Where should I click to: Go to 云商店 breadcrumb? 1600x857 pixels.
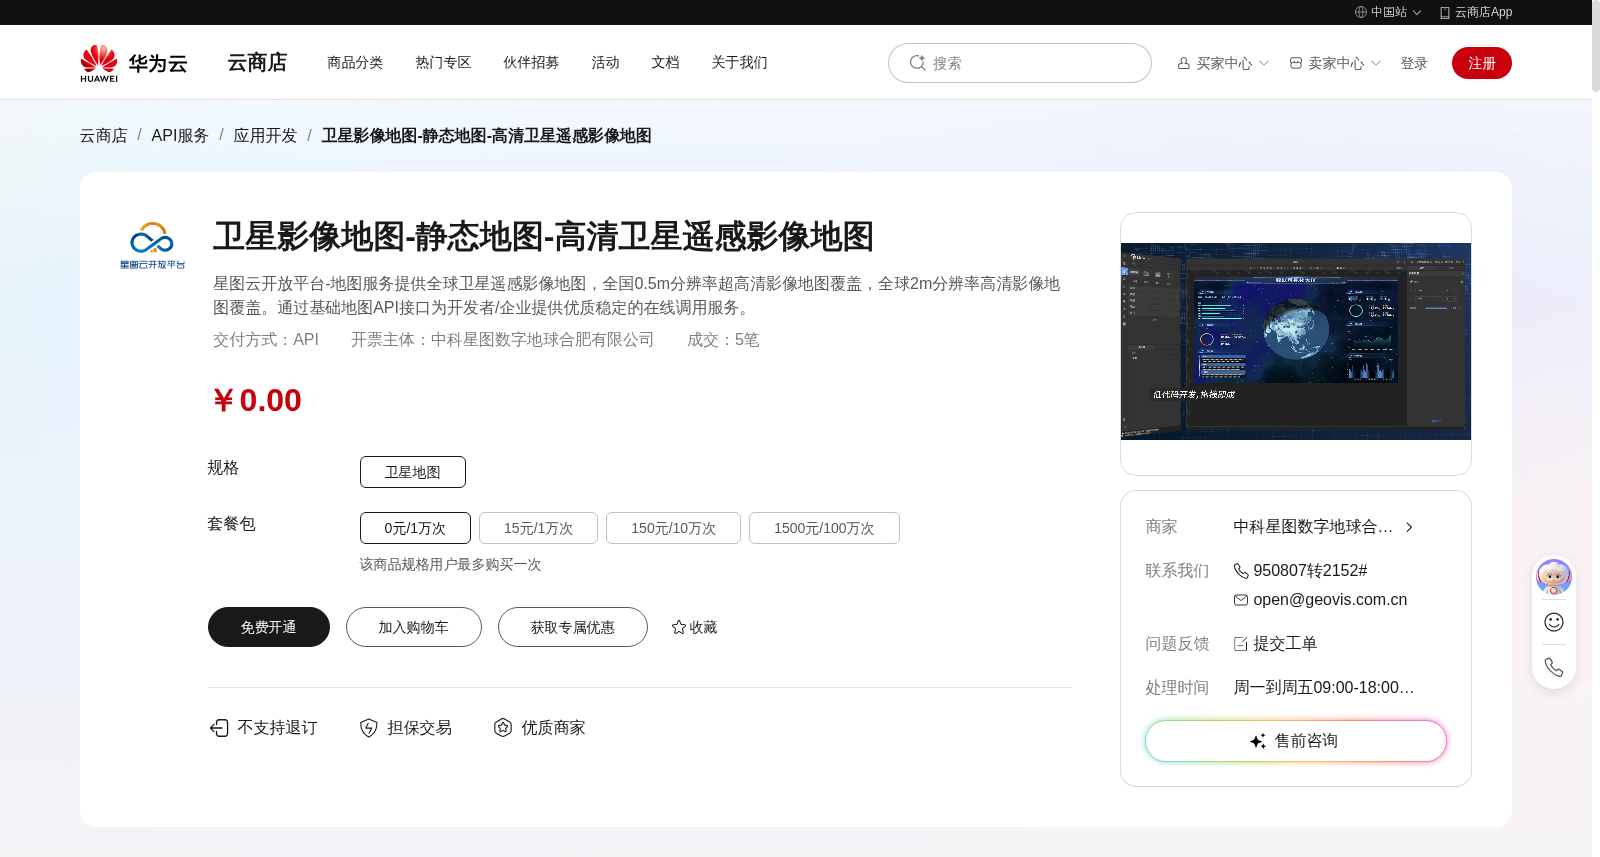tap(104, 135)
